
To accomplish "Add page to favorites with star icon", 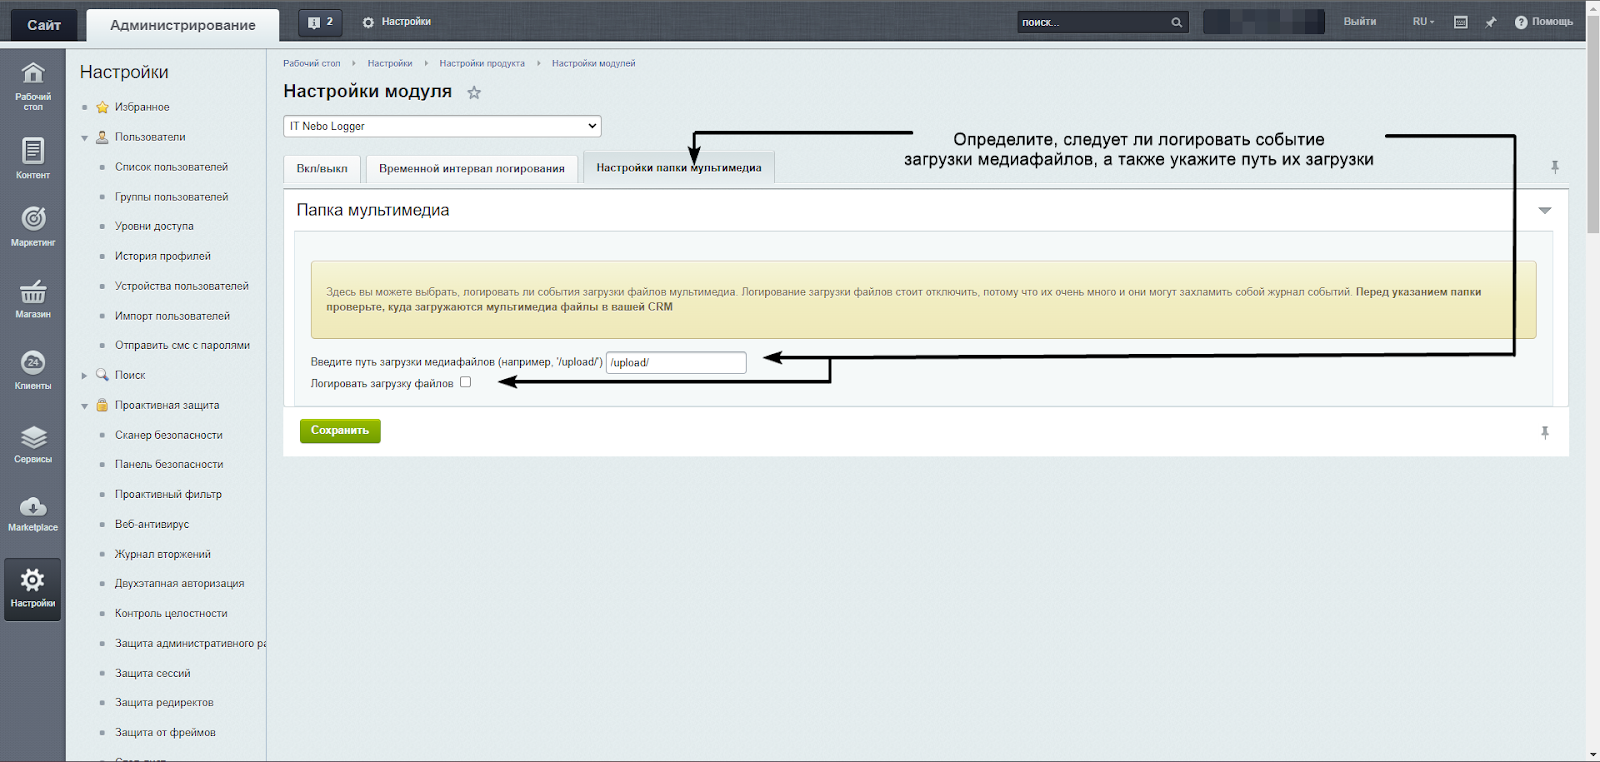I will [474, 93].
